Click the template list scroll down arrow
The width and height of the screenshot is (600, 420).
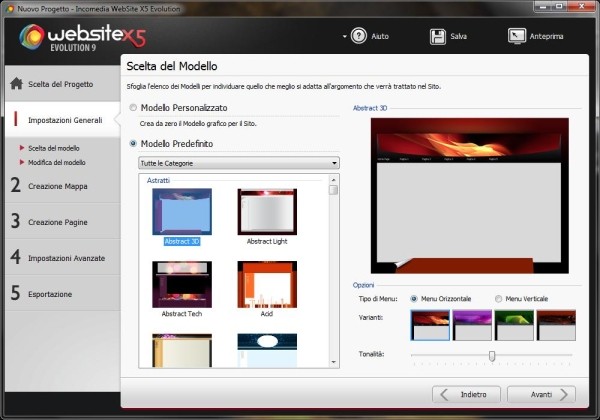click(334, 362)
